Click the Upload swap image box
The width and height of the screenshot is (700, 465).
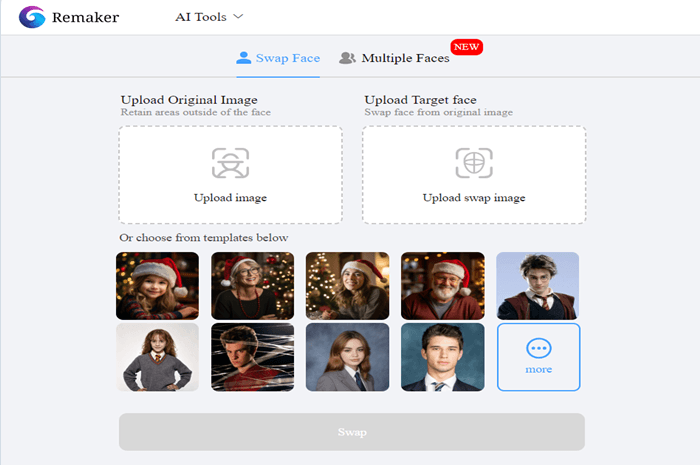click(474, 175)
